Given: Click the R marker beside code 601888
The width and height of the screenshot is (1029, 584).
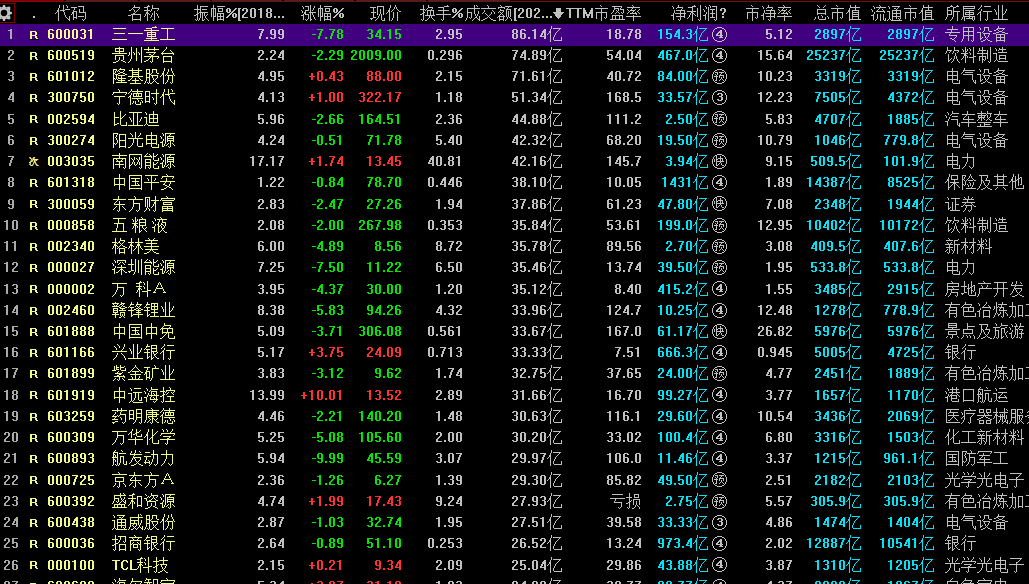Looking at the screenshot, I should 34,331.
